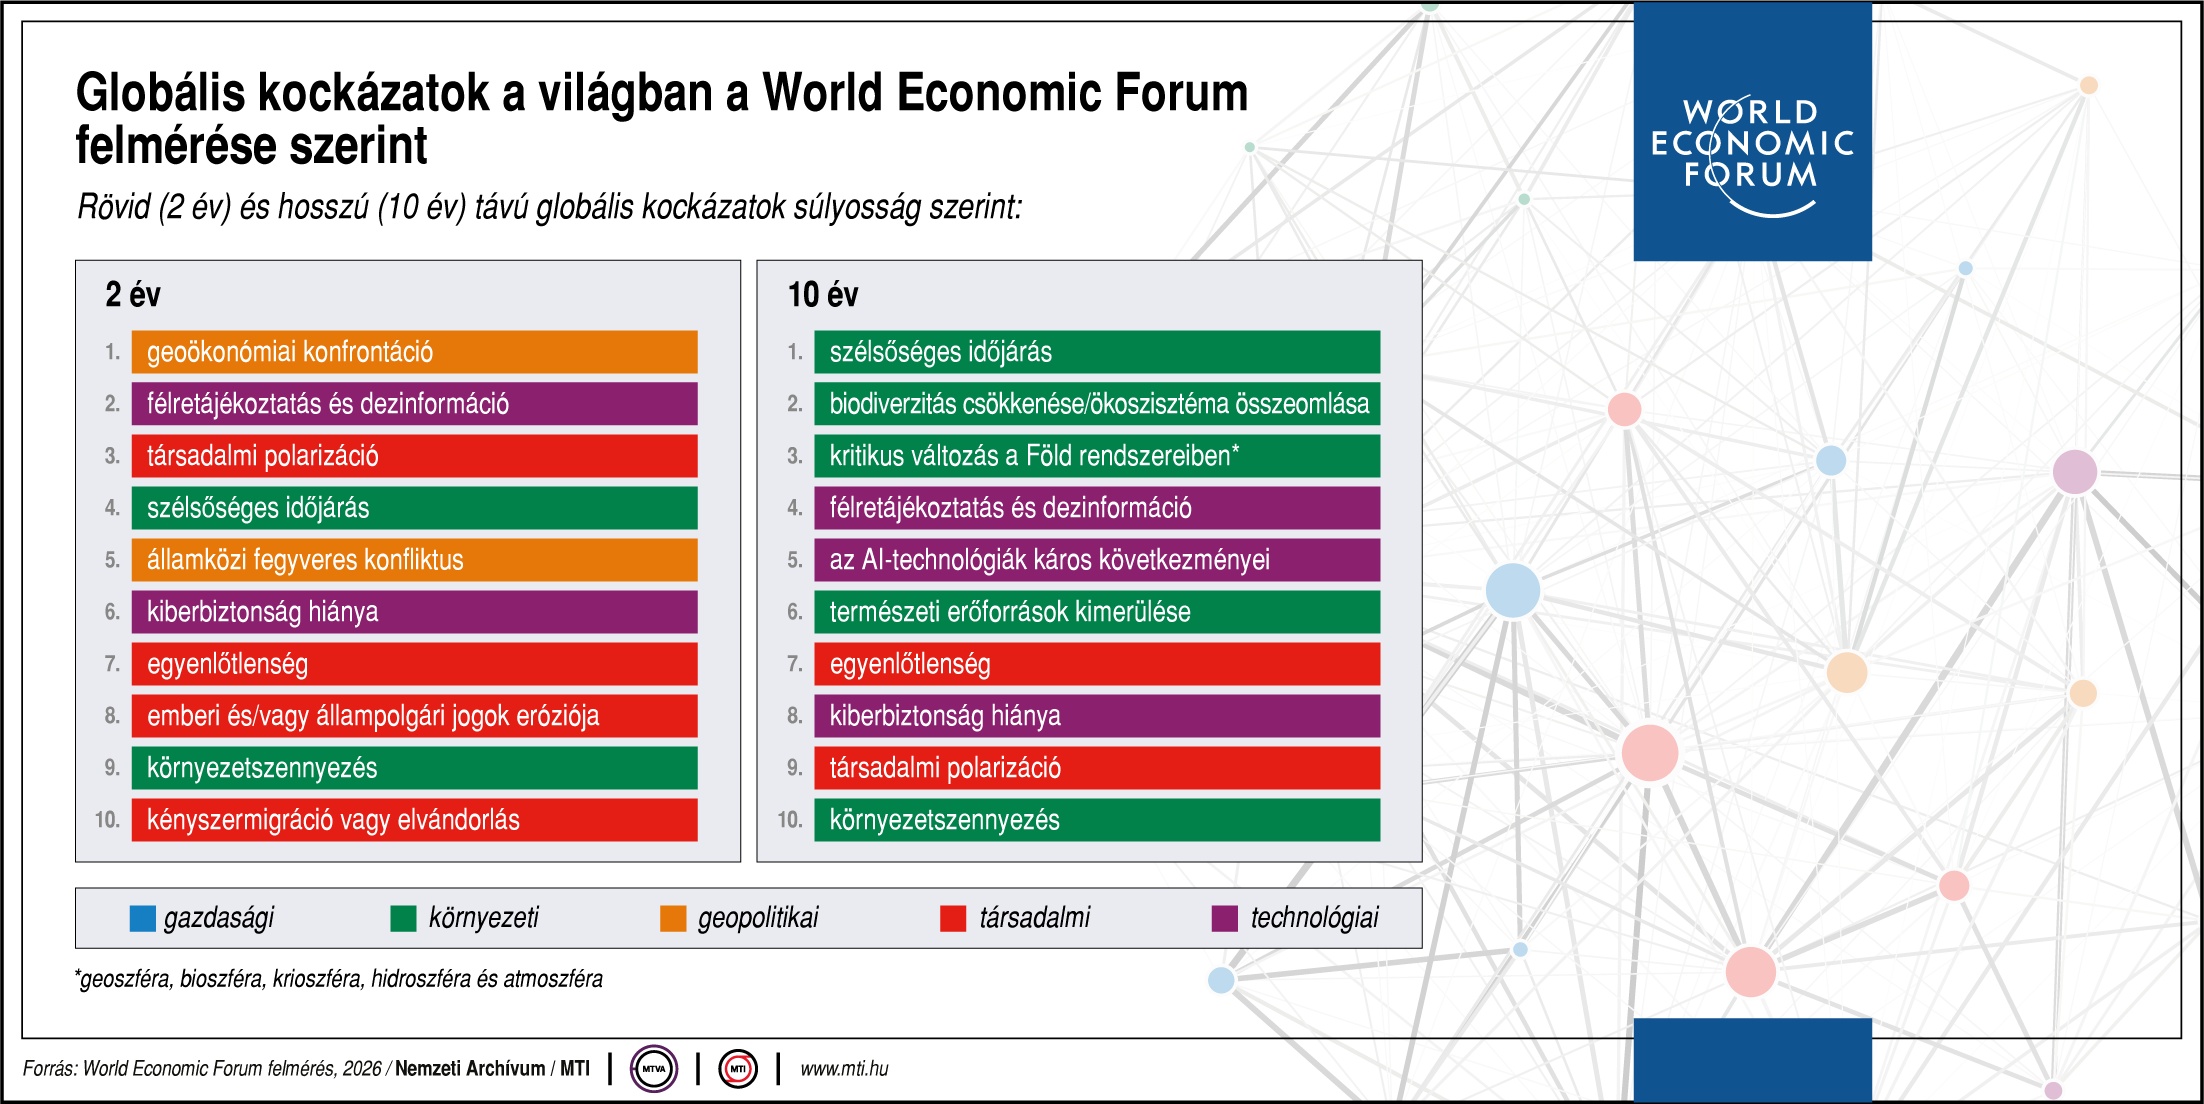Click természeti erőforrások kimerülése bar
The width and height of the screenshot is (2204, 1104).
coord(1096,612)
